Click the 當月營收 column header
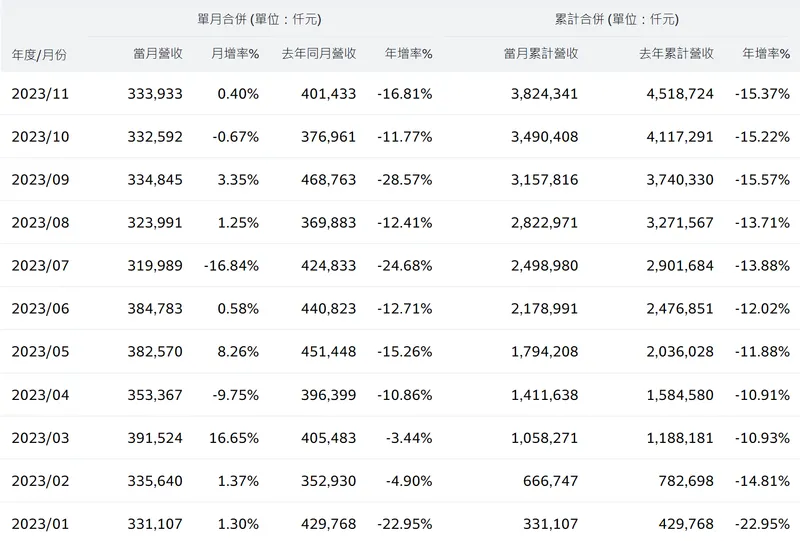Viewport: 800px width, 541px height. click(157, 53)
